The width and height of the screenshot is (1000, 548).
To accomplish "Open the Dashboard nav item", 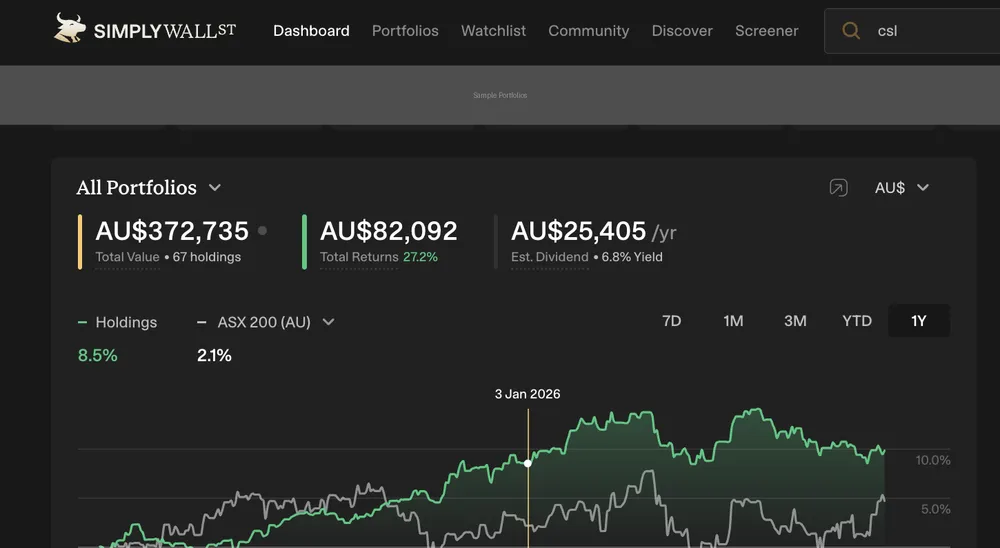I will coord(311,31).
